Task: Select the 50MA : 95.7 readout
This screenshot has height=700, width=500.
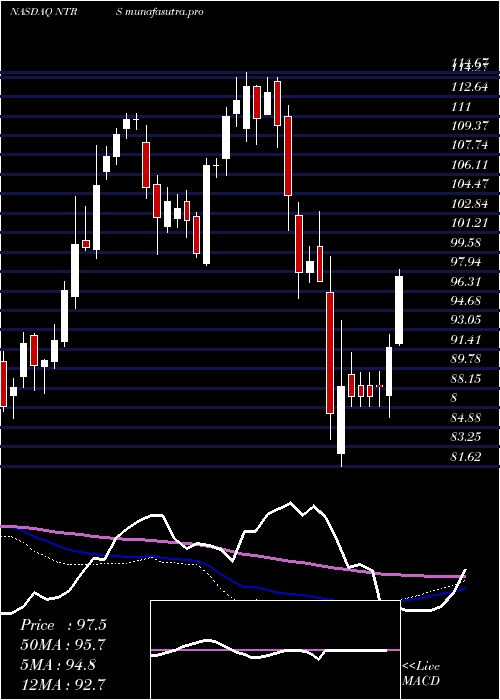Action: coord(63,645)
